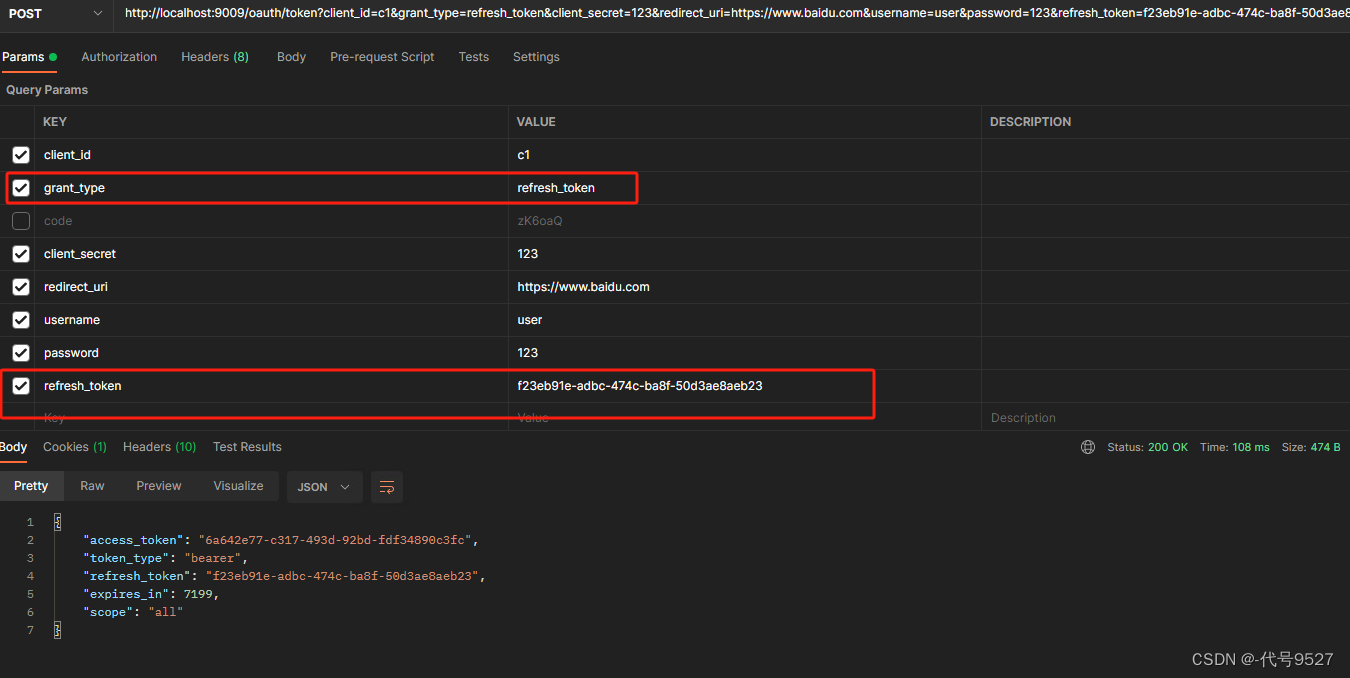Disable the password parameter checkbox

point(21,353)
